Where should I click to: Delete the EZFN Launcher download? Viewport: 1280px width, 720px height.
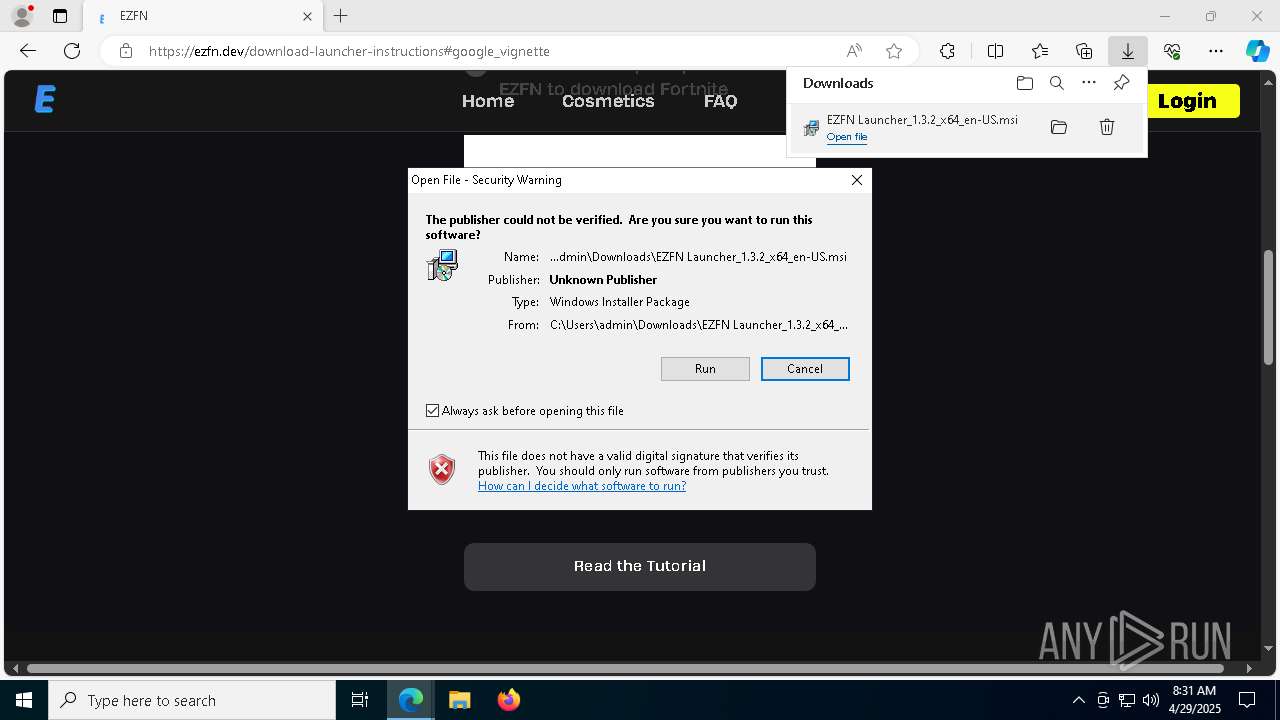(x=1107, y=127)
